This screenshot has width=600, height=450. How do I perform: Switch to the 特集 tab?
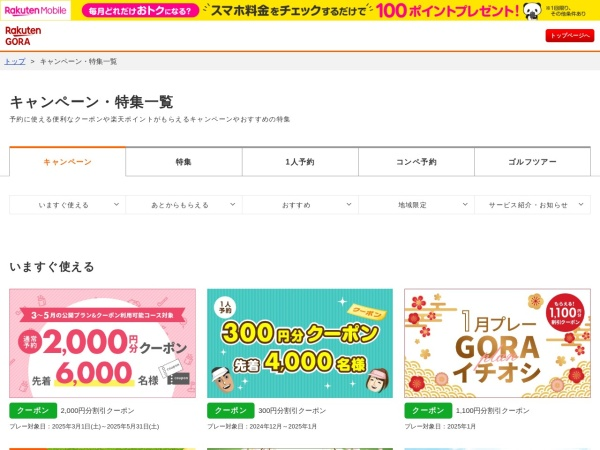[x=184, y=162]
